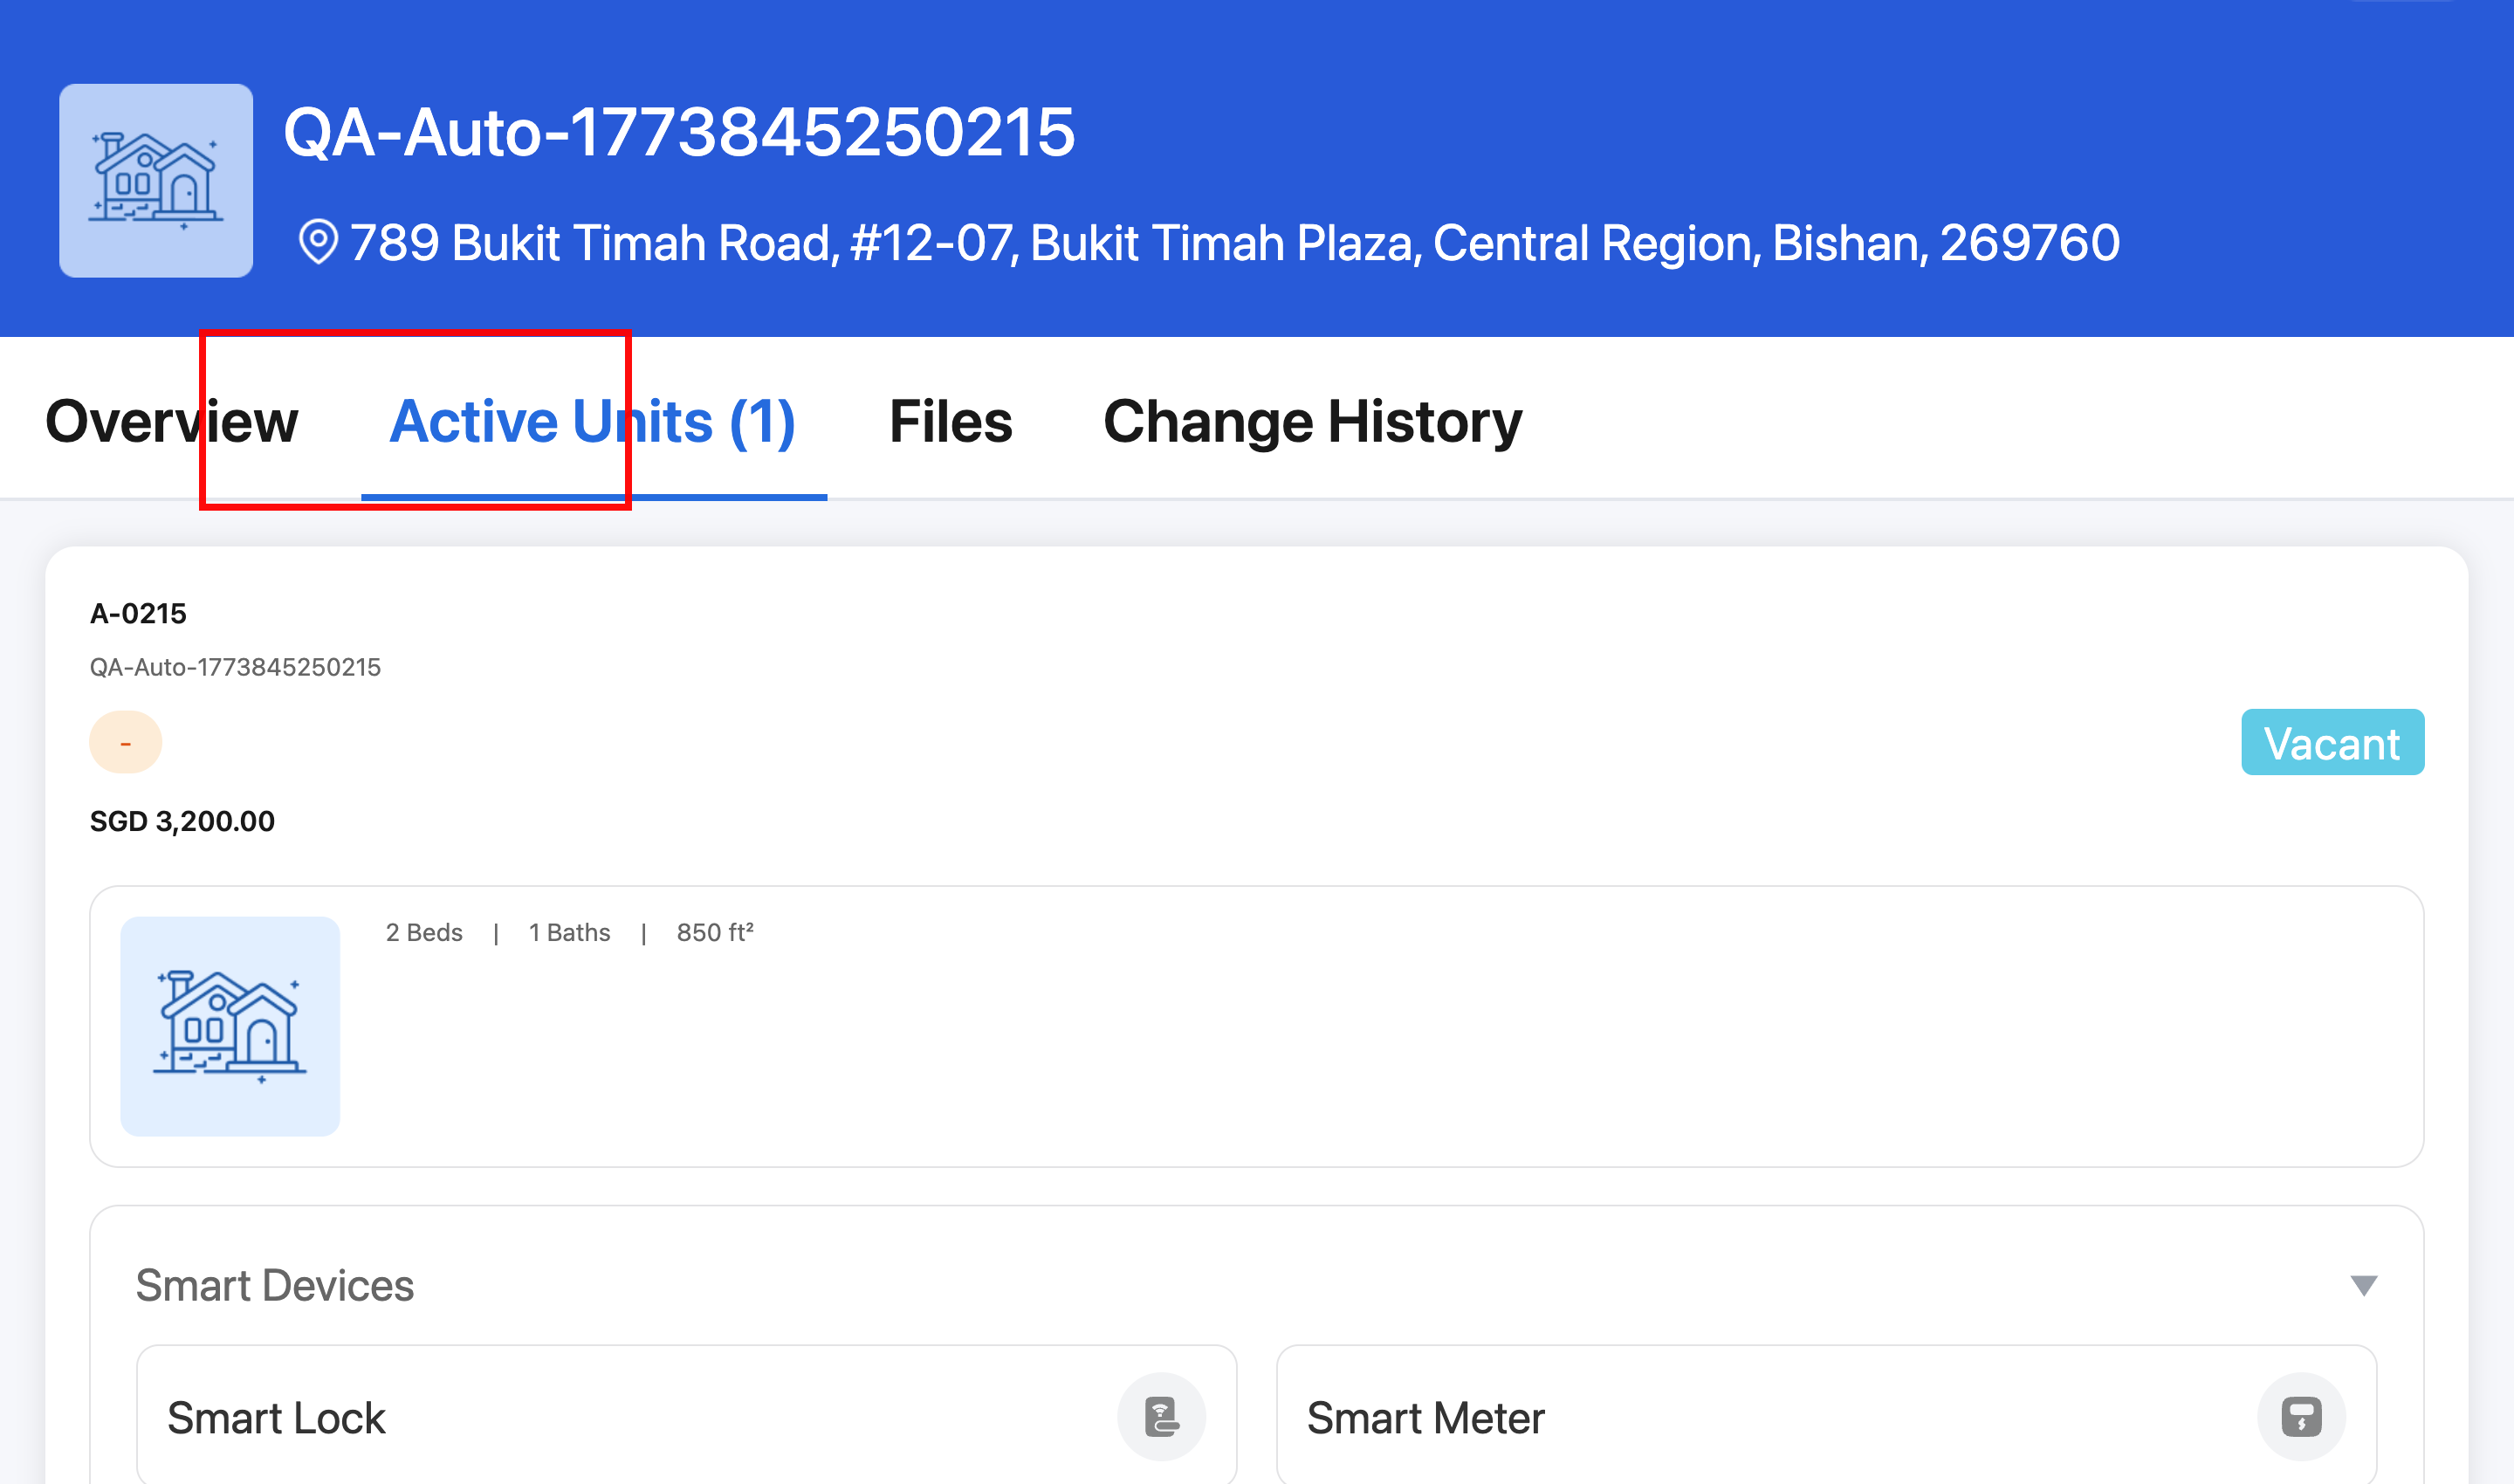The image size is (2514, 1484).
Task: Click the 789 Bukit Timah Road address
Action: pyautogui.click(x=1234, y=243)
